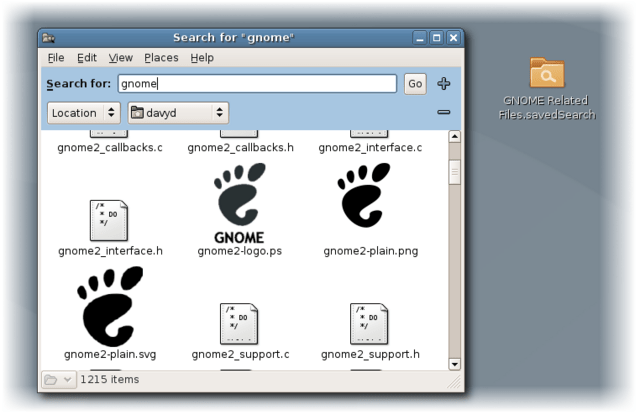The image size is (640, 415).
Task: Click the 1215 items status text
Action: click(110, 379)
